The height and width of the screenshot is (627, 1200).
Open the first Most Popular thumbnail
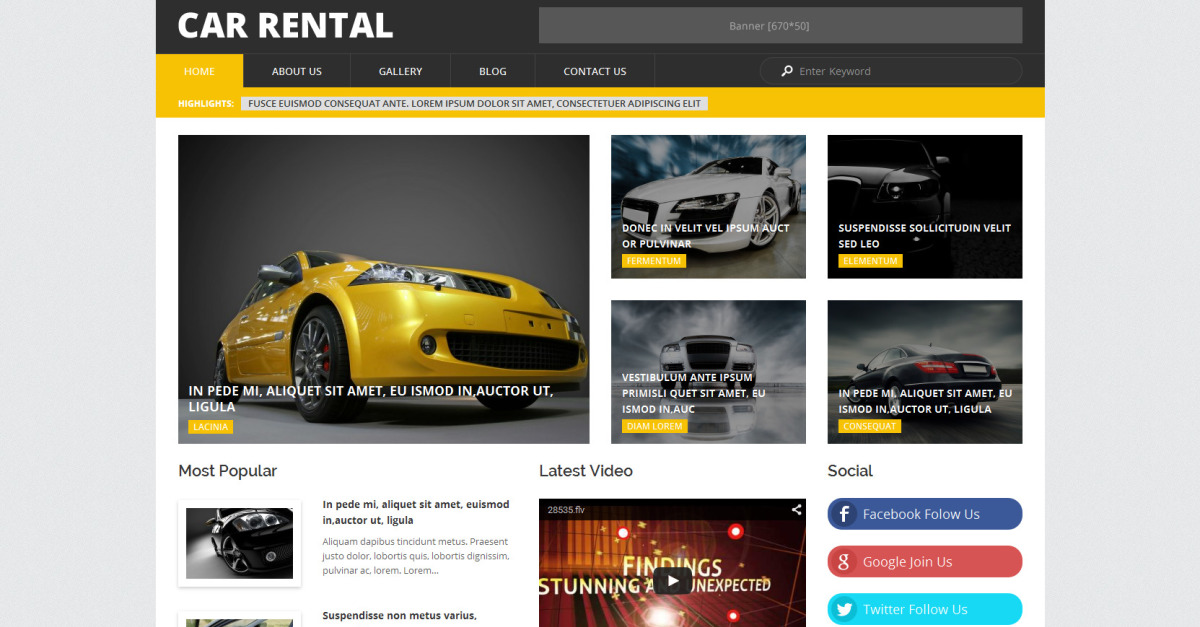click(x=239, y=543)
